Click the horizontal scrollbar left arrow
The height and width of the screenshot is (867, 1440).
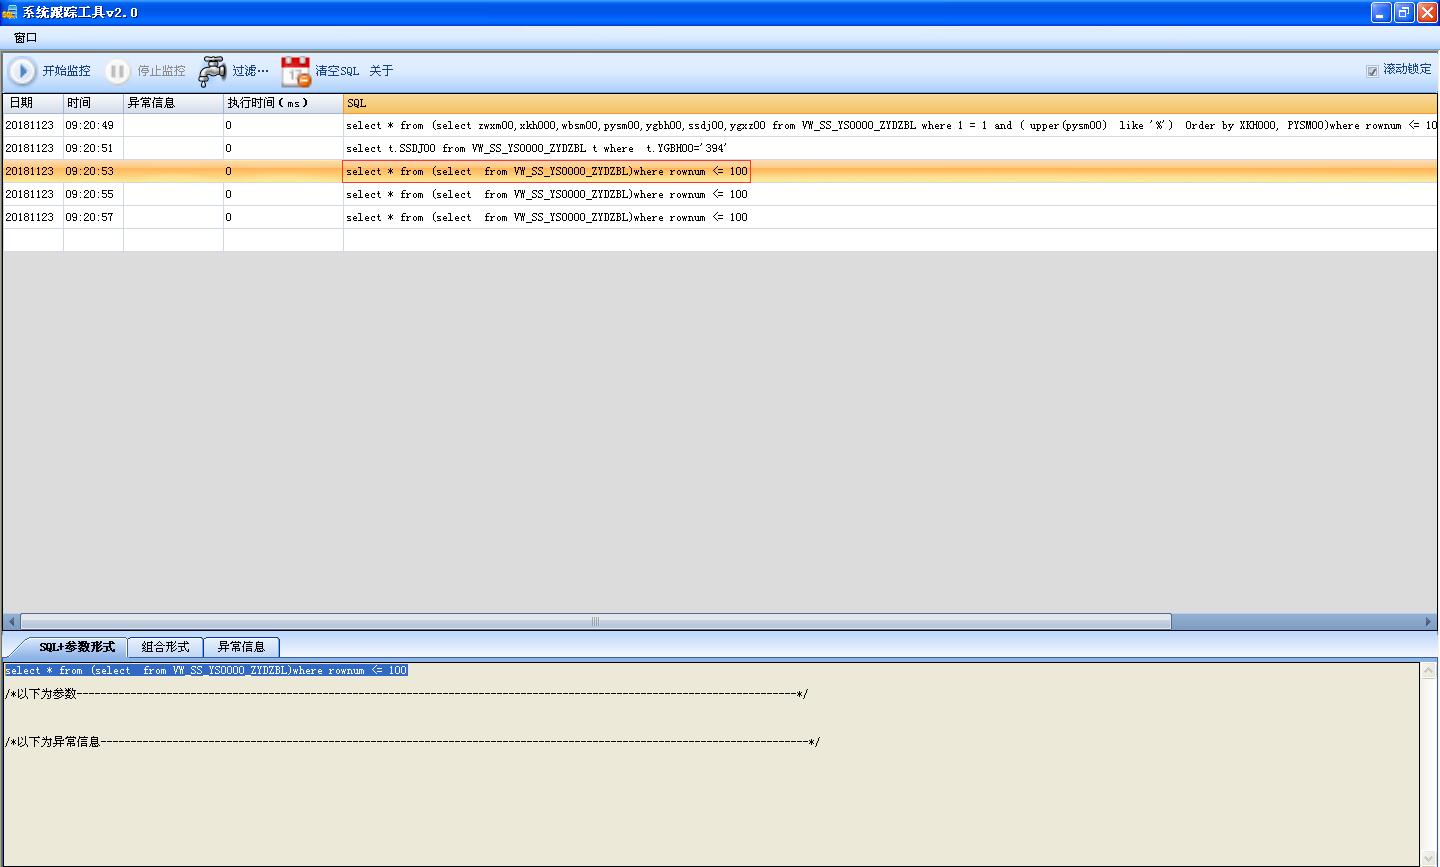(11, 622)
